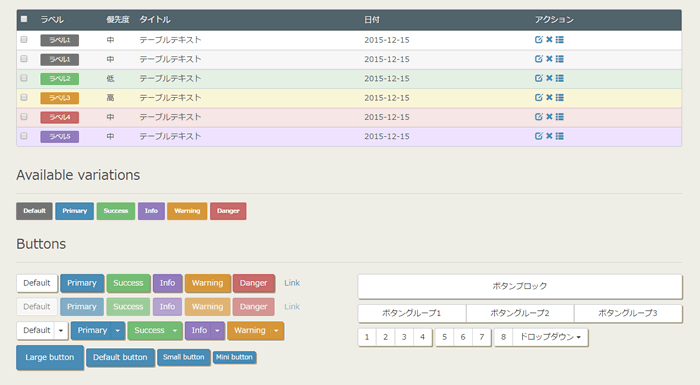Select ボタングループ3 segment
This screenshot has height=385, width=700.
coord(628,313)
